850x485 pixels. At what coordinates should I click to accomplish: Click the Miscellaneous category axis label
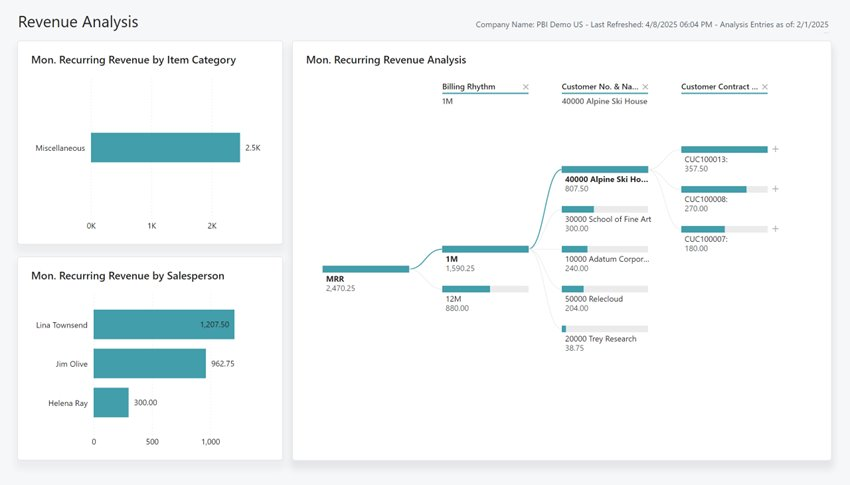pos(60,148)
